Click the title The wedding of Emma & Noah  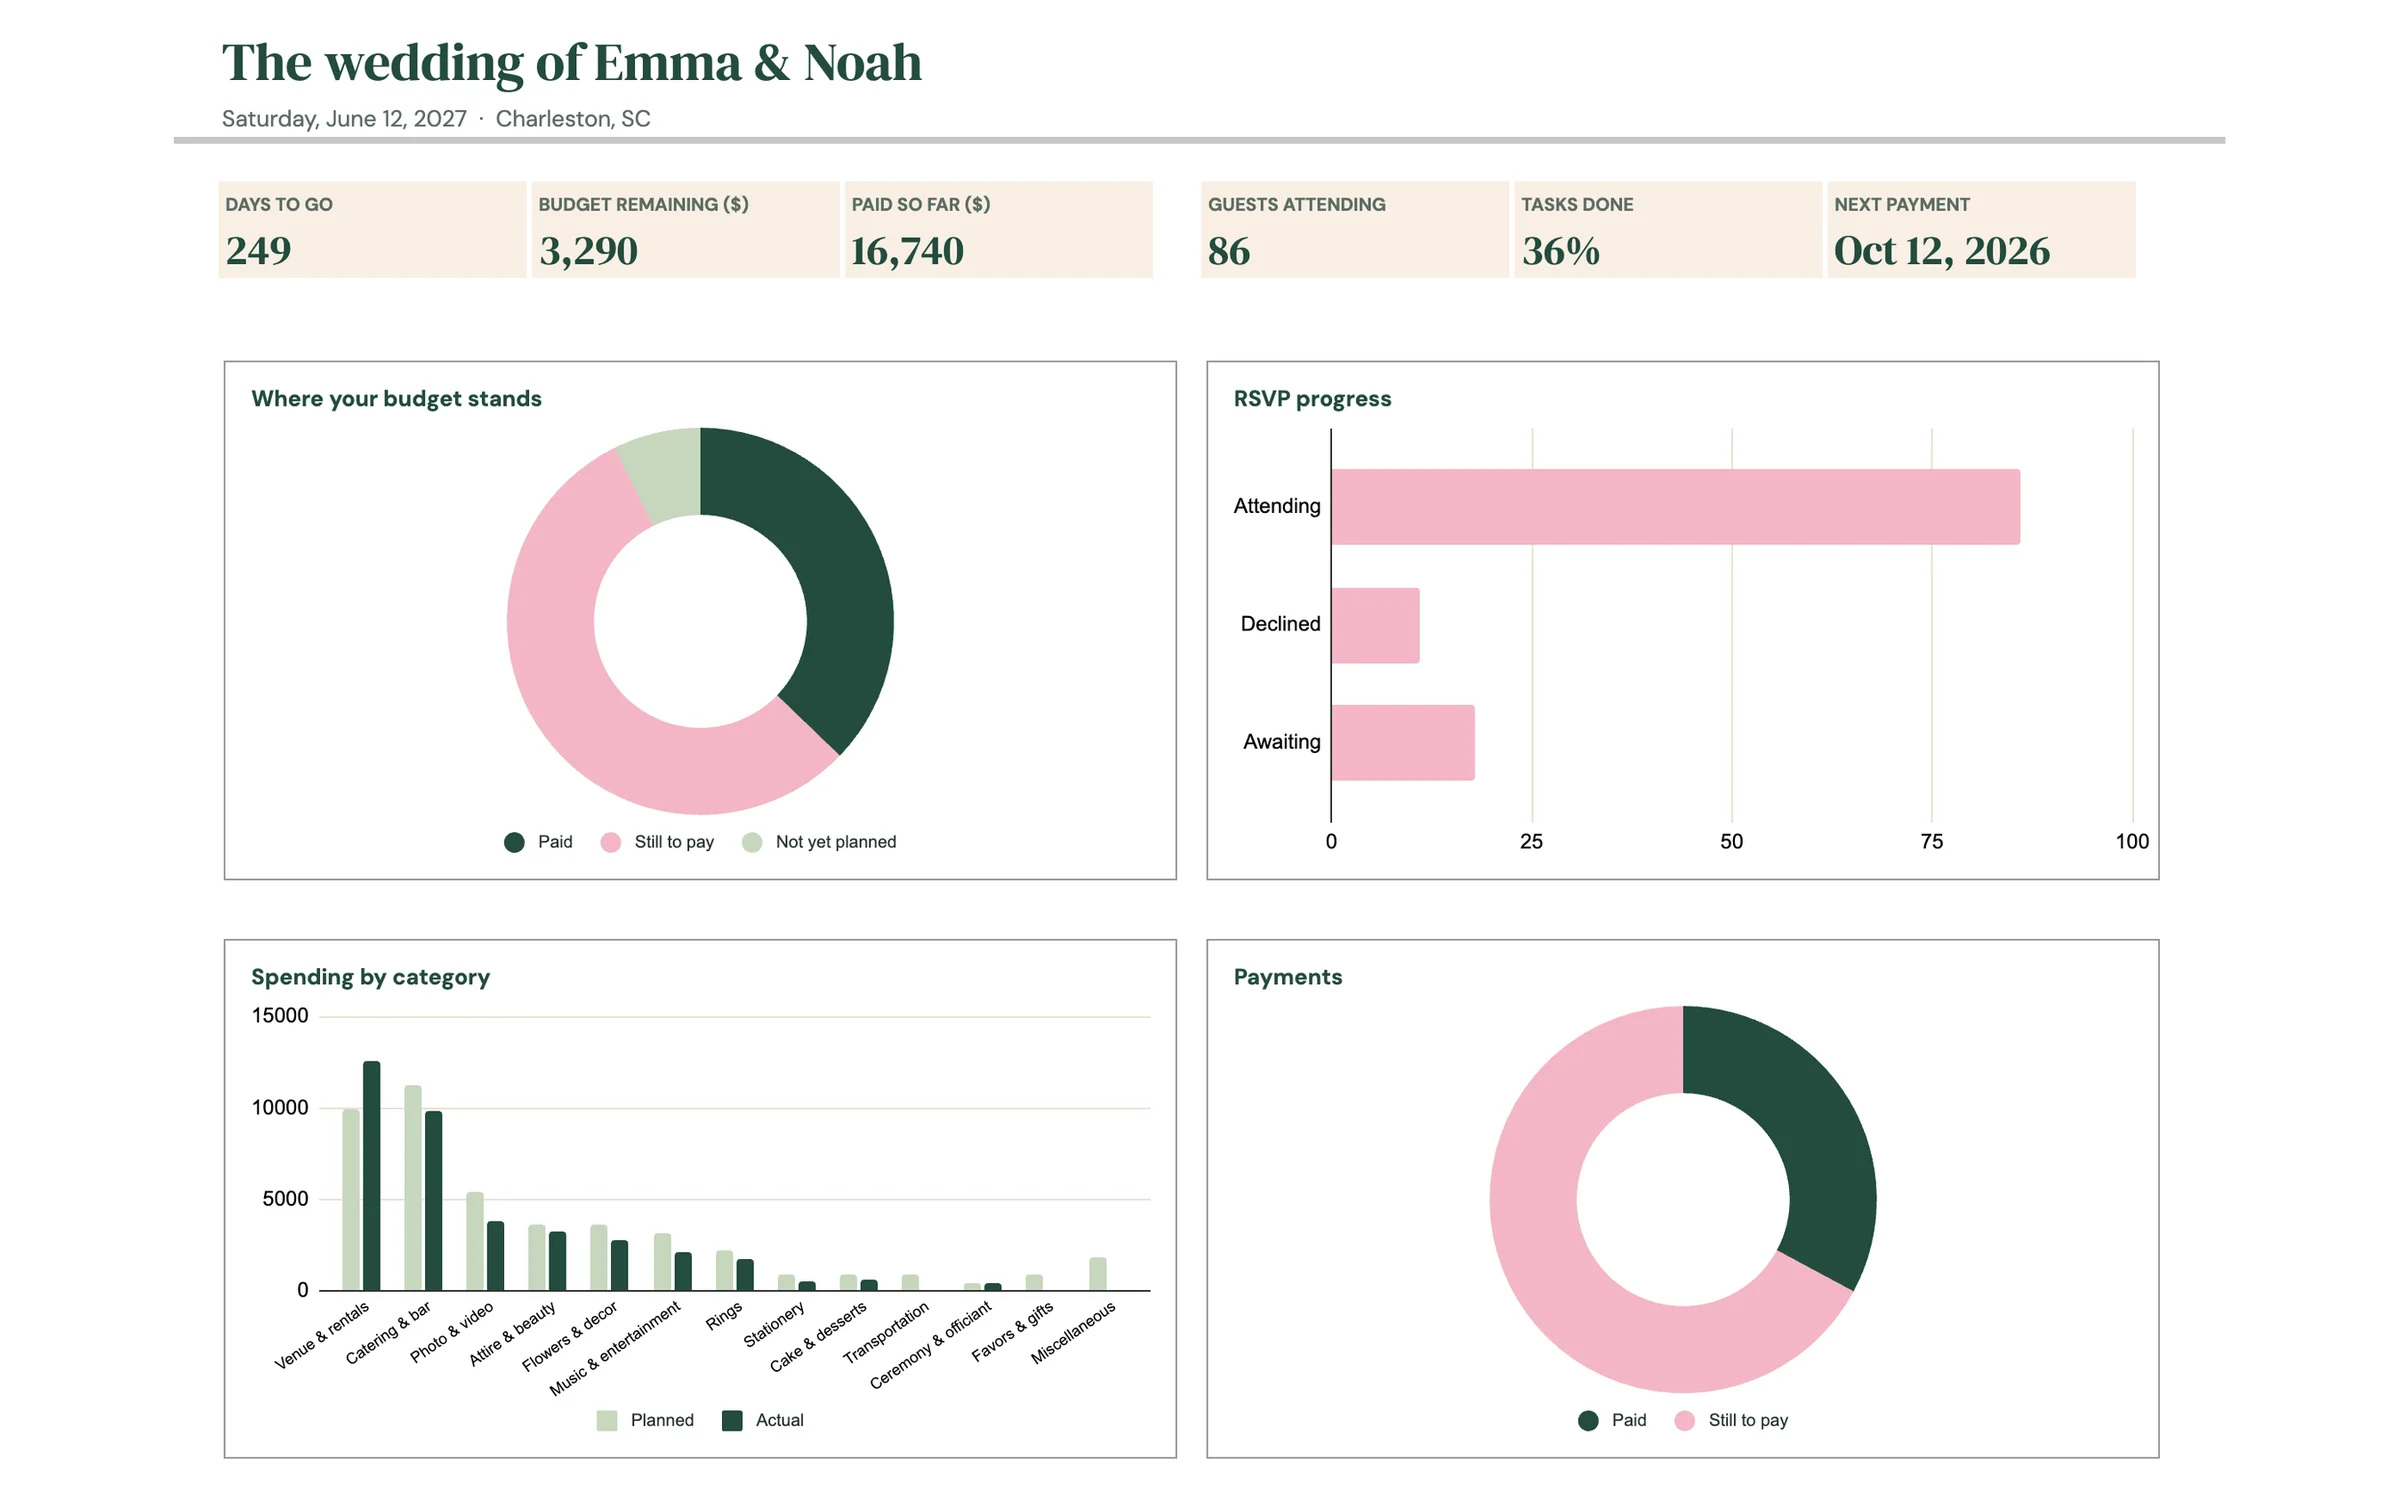571,63
